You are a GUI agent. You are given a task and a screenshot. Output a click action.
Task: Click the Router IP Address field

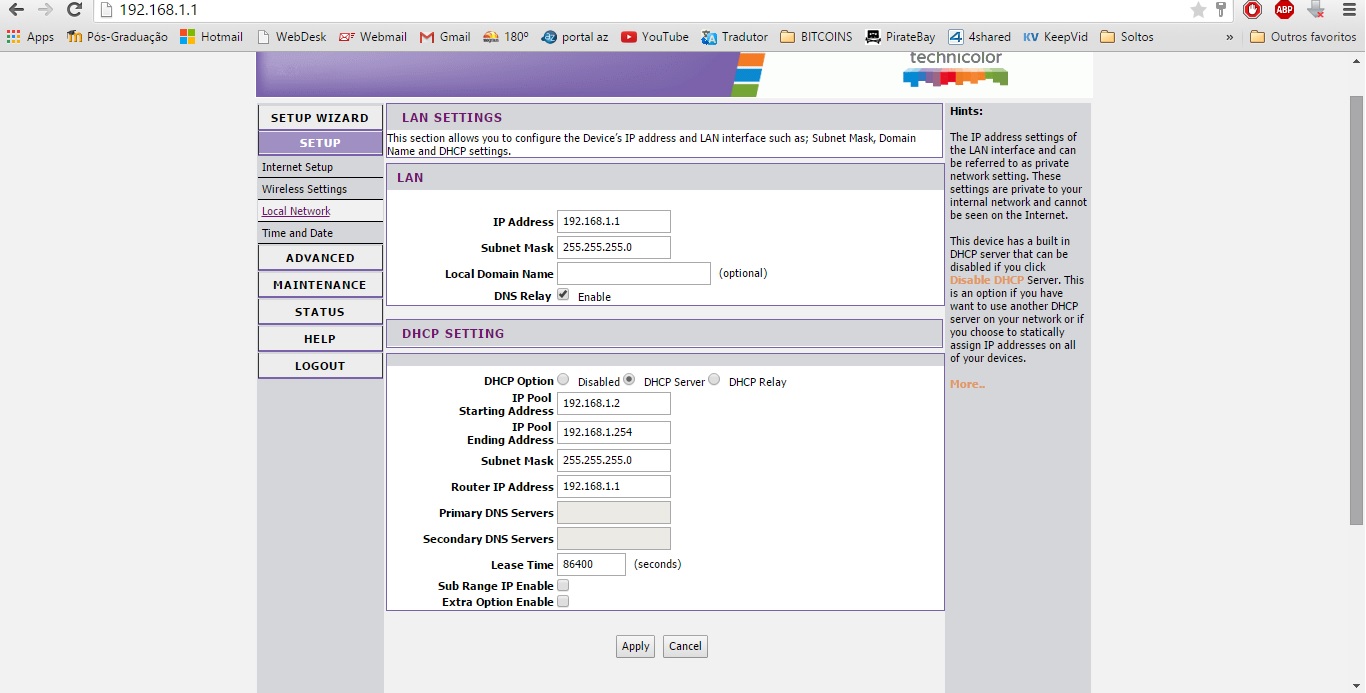click(x=614, y=486)
